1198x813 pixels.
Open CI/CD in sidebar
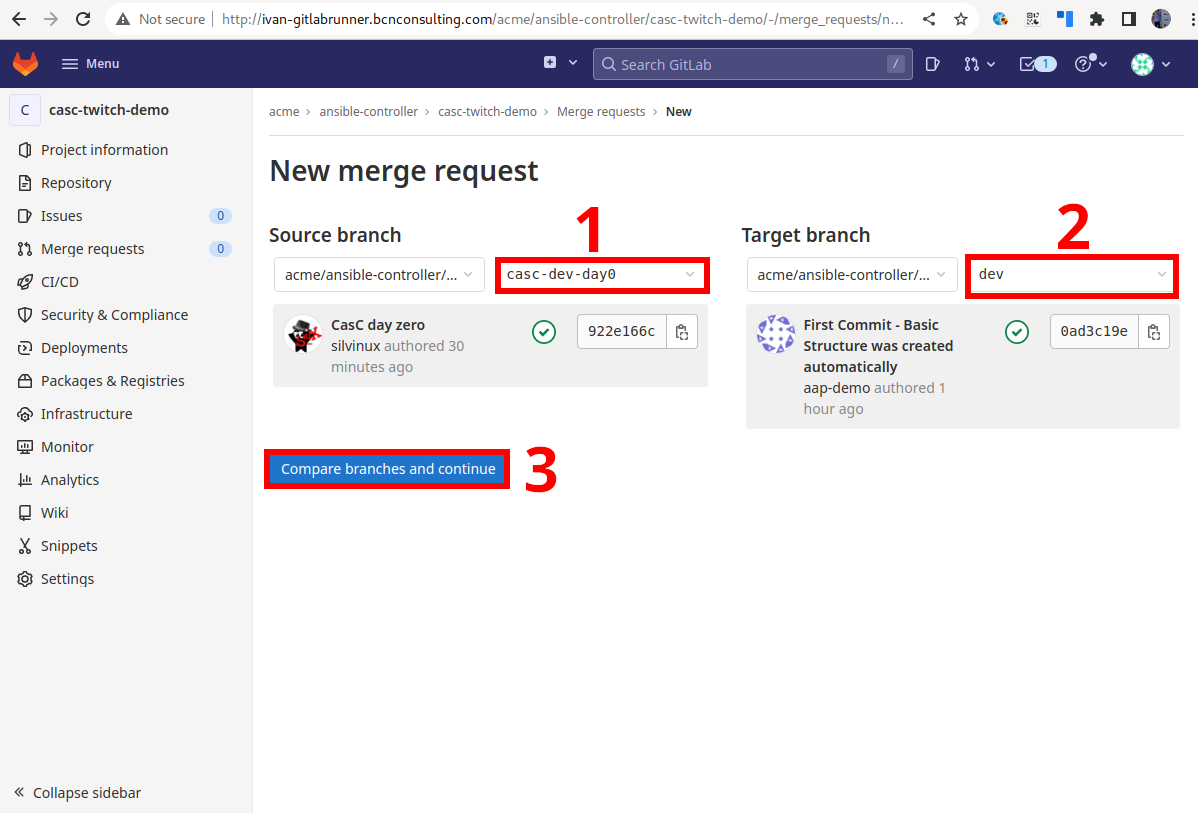tap(60, 281)
